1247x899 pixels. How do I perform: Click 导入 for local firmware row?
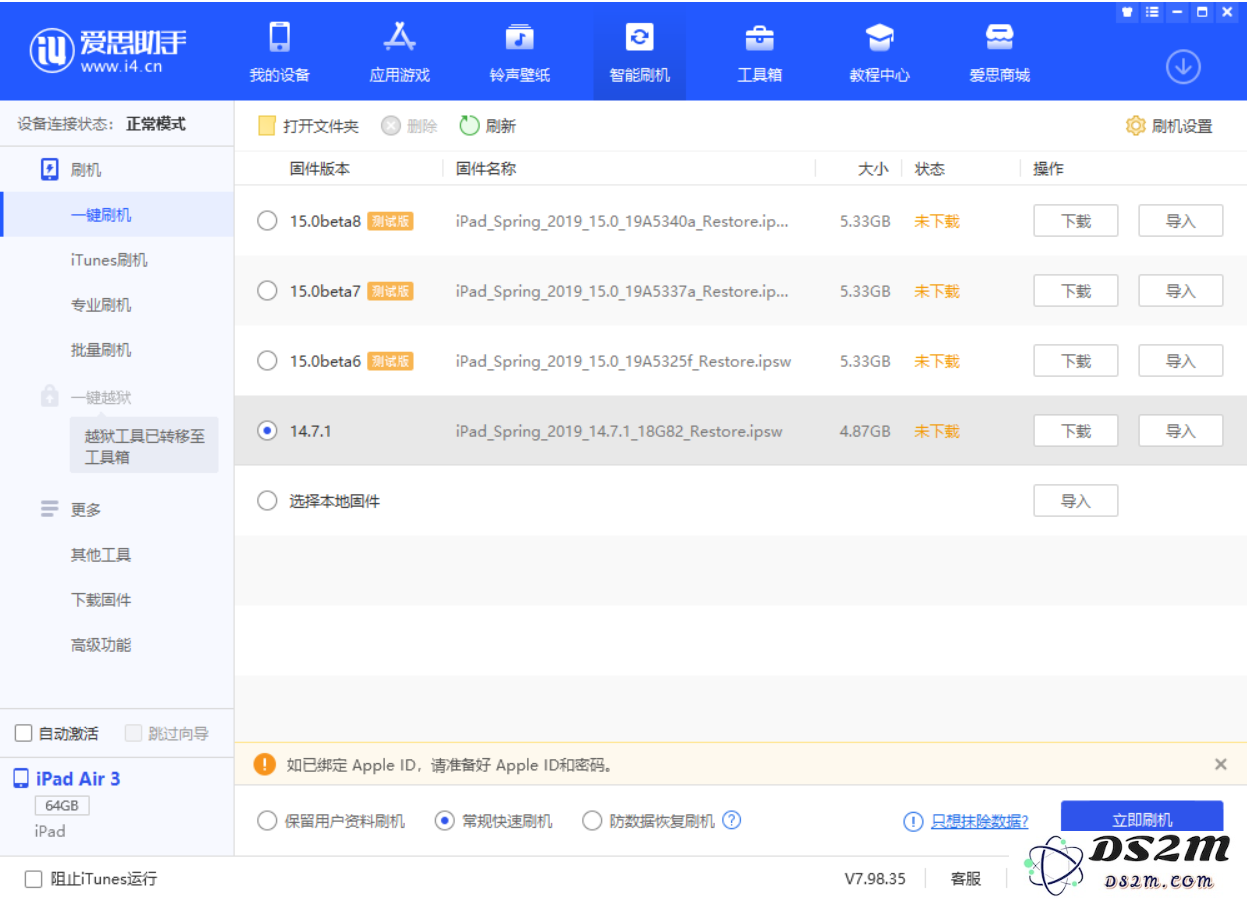1075,501
